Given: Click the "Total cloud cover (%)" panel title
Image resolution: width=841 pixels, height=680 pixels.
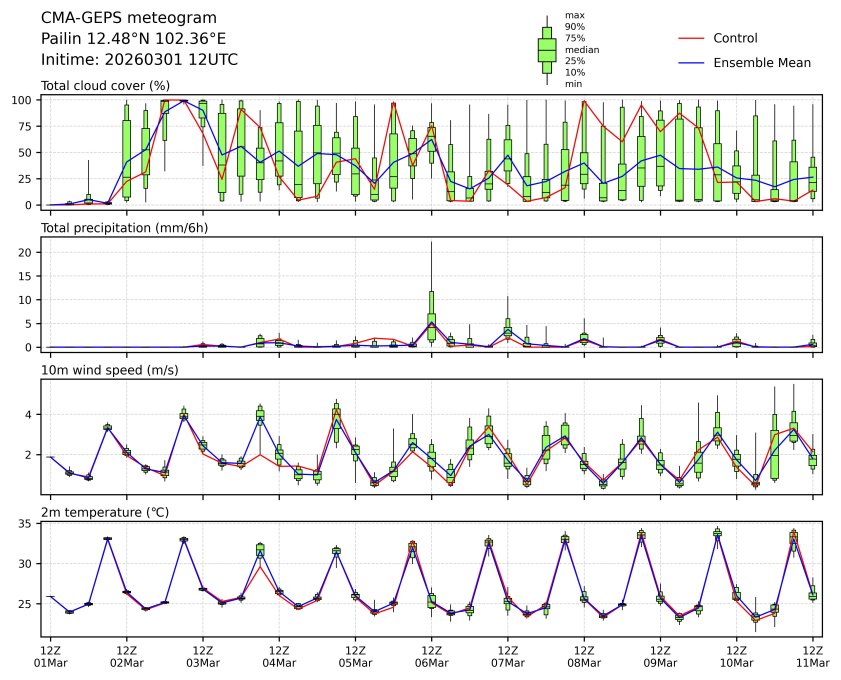Looking at the screenshot, I should (104, 86).
